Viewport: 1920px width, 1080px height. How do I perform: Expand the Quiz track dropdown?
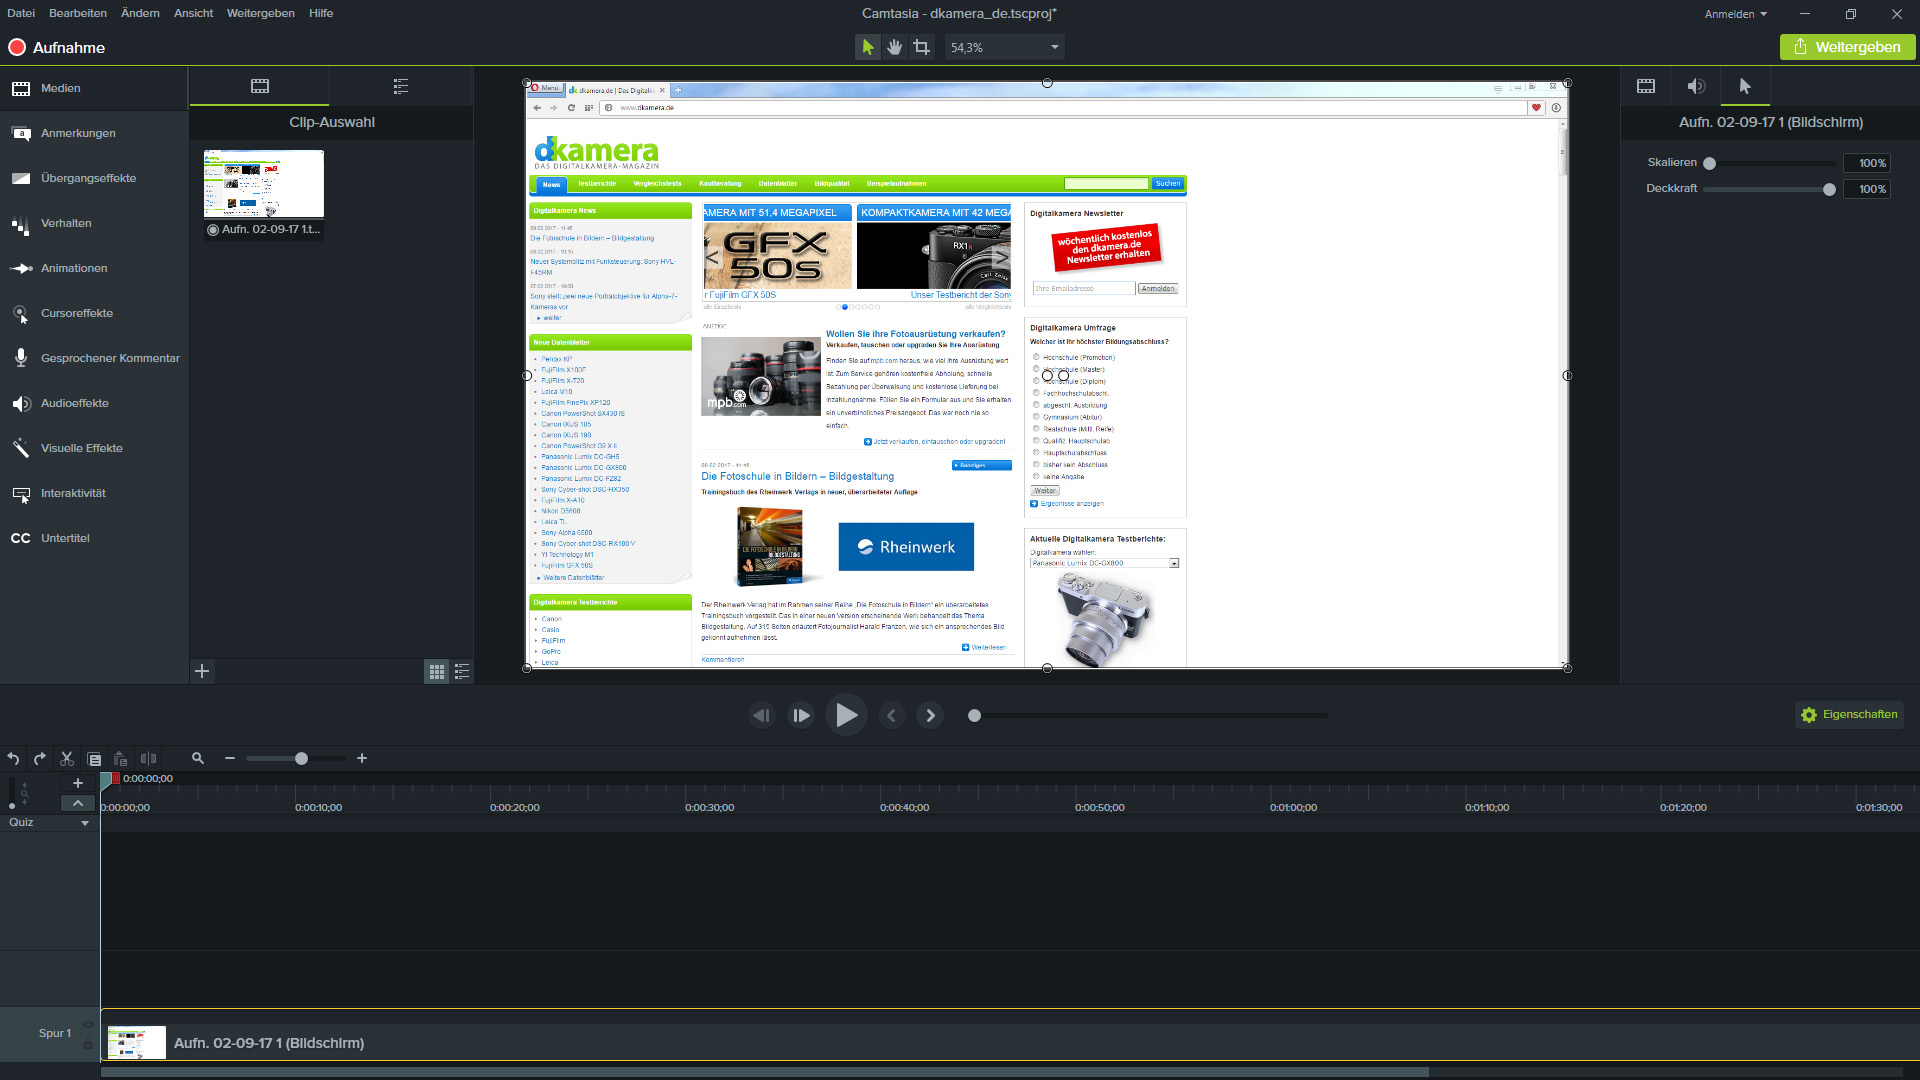click(x=85, y=823)
